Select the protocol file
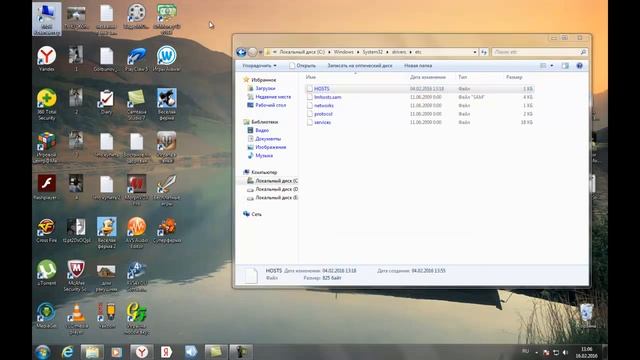 point(323,114)
